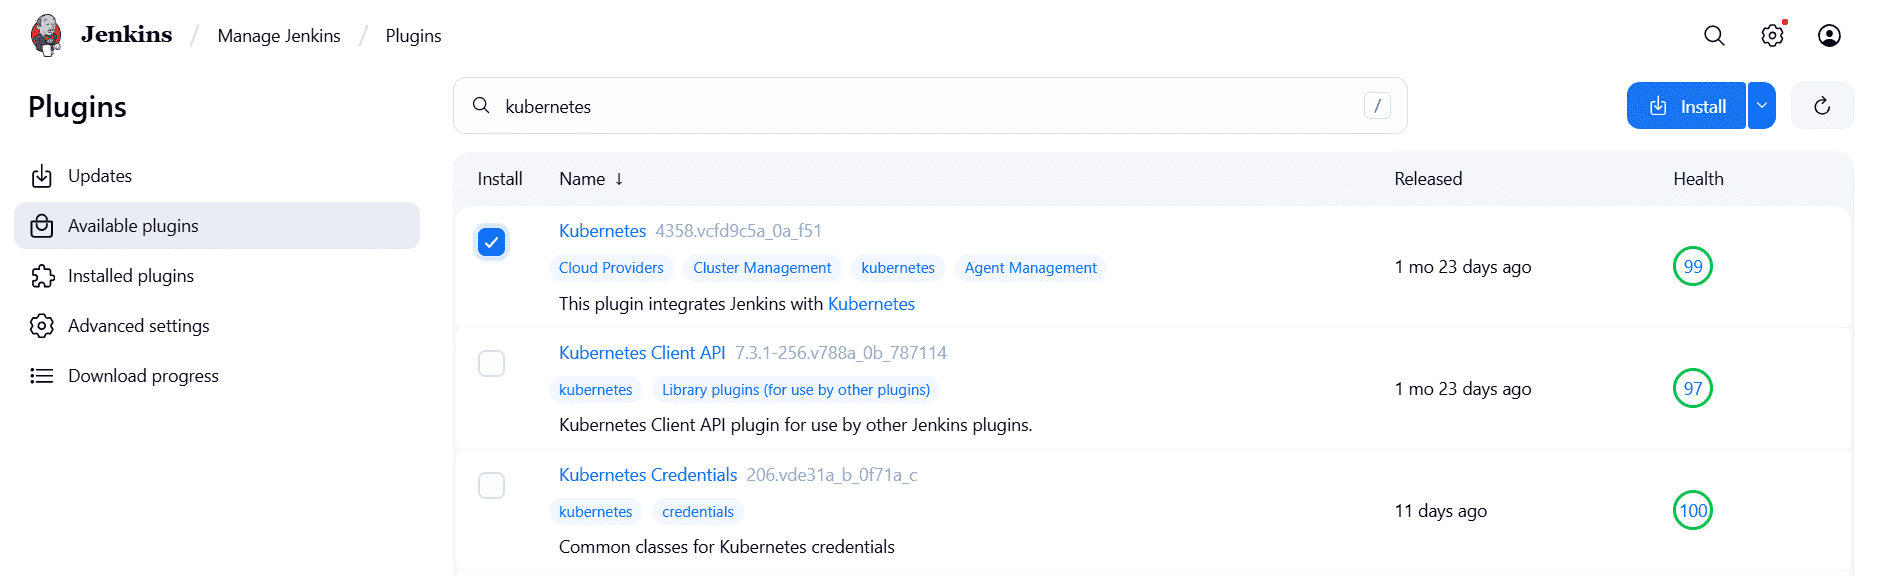This screenshot has width=1877, height=576.
Task: Click the Install column header
Action: (x=500, y=179)
